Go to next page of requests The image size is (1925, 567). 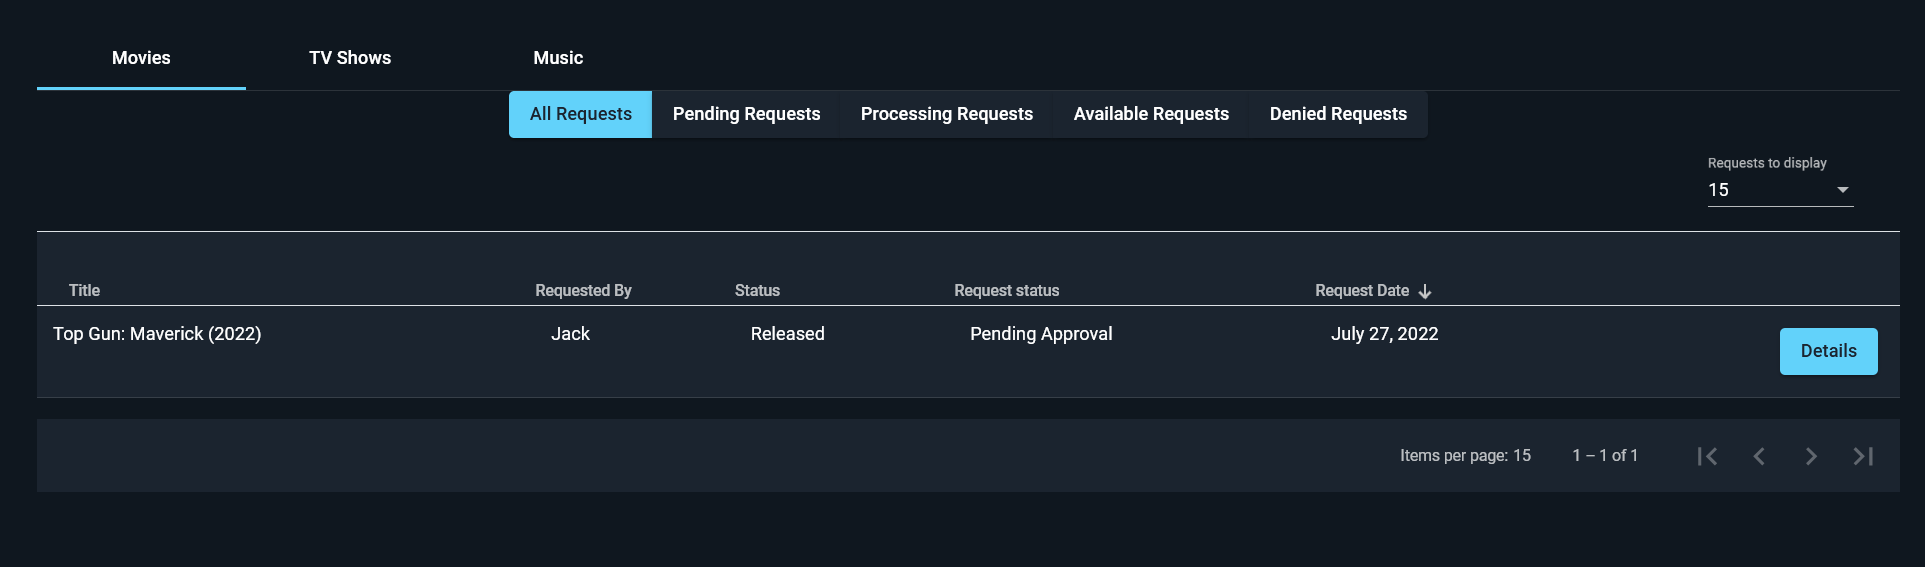point(1811,456)
